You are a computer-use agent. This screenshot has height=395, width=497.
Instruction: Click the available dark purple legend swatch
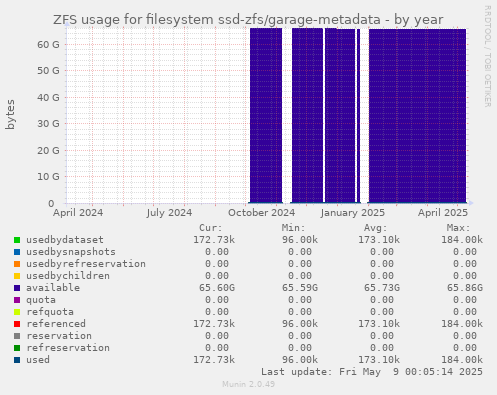coord(17,288)
